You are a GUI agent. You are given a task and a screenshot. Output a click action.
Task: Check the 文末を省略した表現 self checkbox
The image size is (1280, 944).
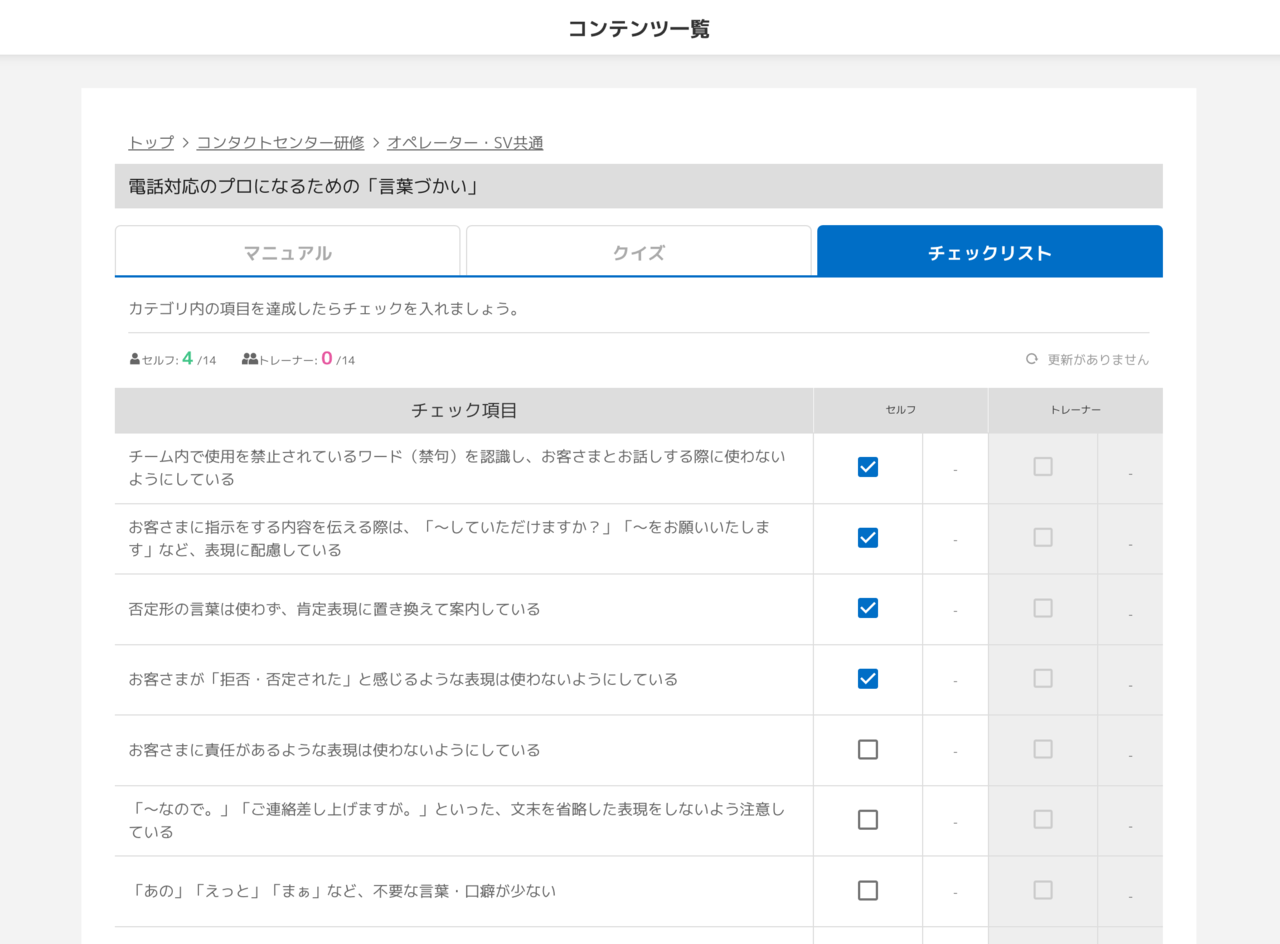[867, 820]
